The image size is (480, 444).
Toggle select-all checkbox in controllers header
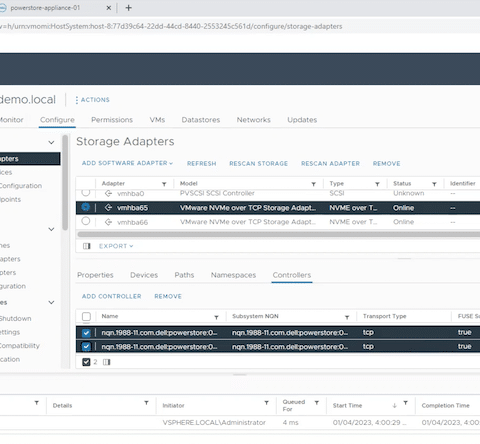(x=86, y=316)
